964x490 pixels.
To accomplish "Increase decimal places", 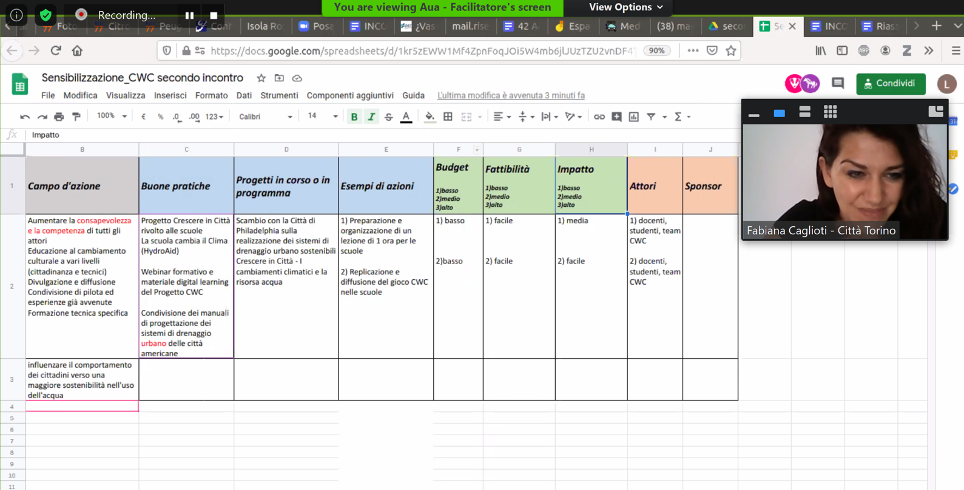I will point(194,116).
